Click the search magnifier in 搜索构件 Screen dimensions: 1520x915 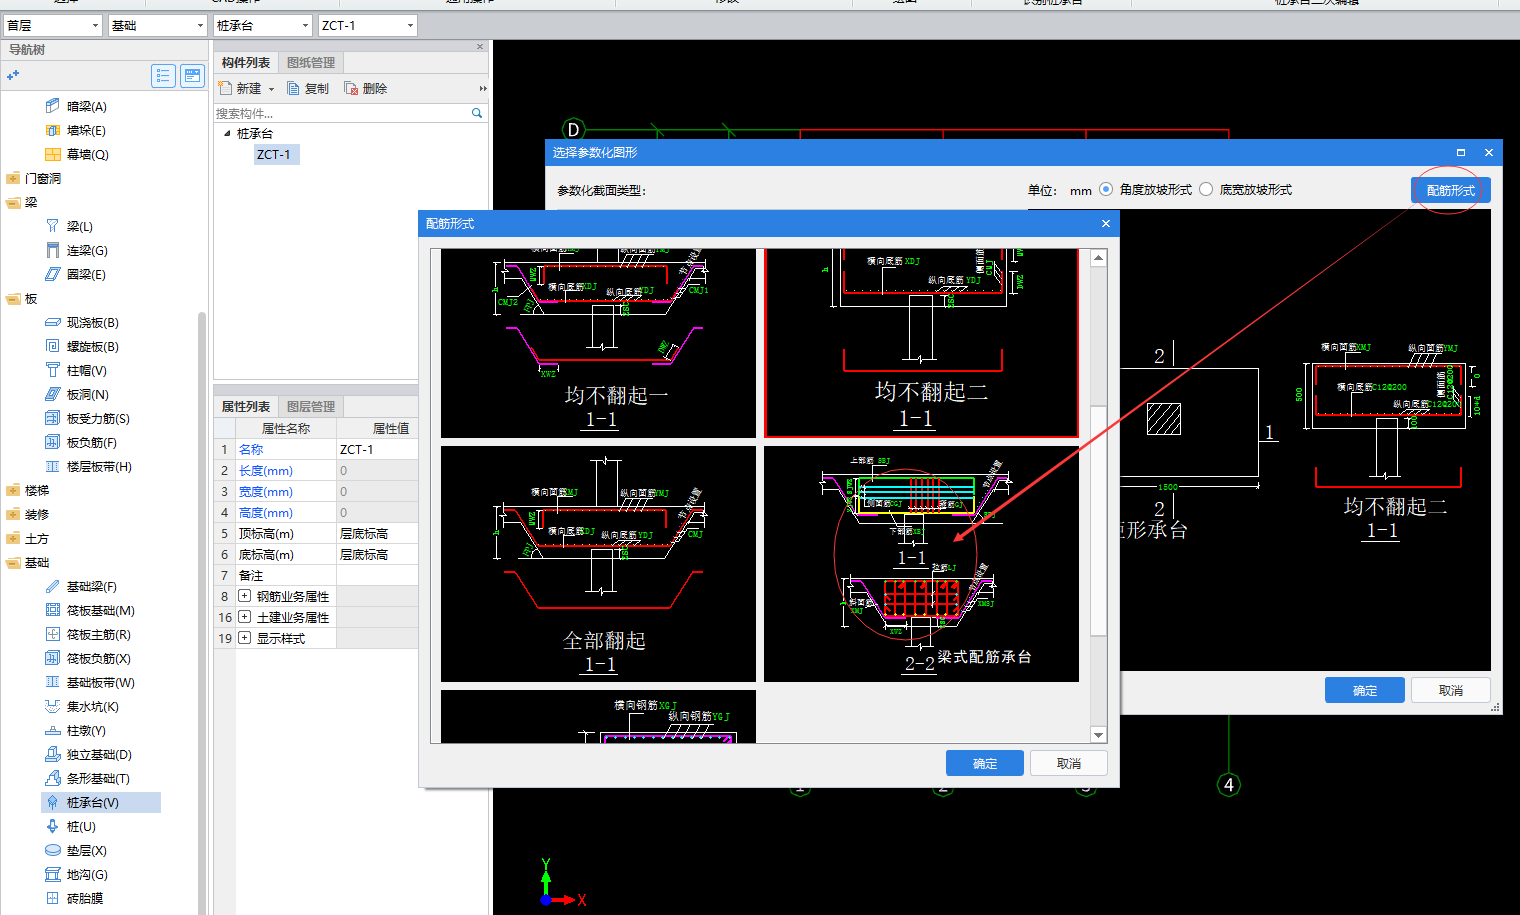[477, 113]
